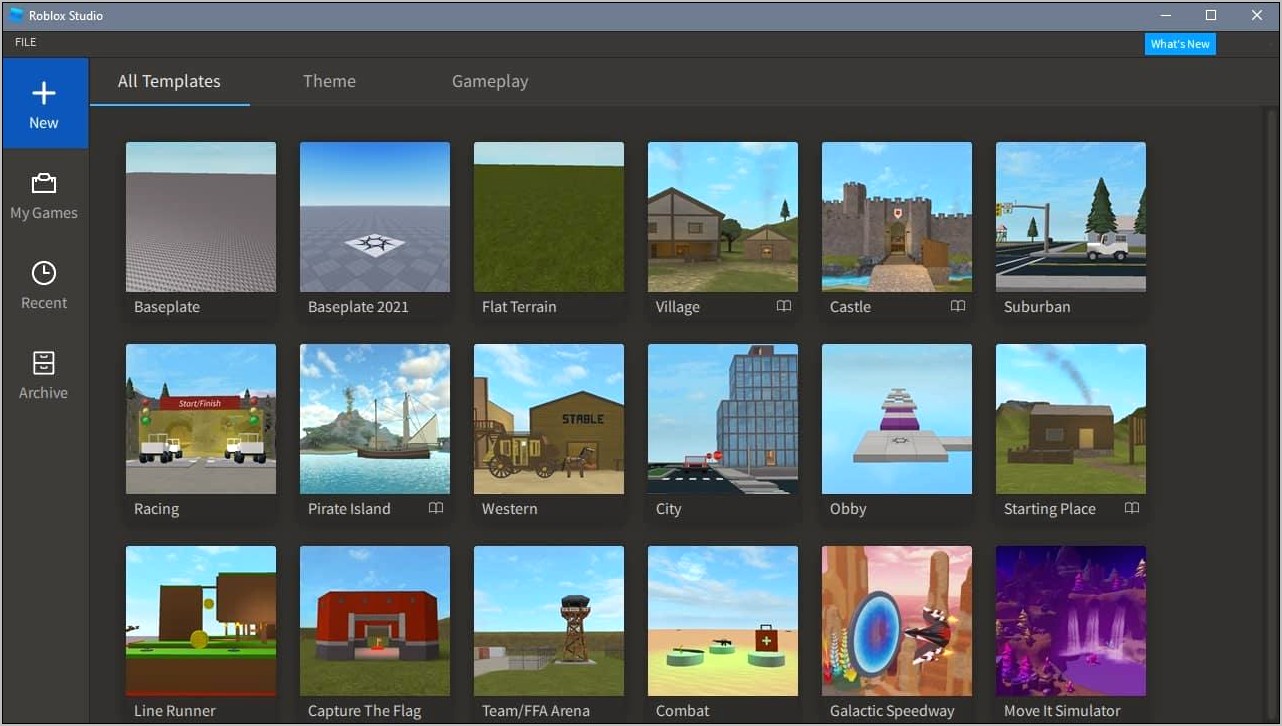Select the Combat template thumbnail
The height and width of the screenshot is (726, 1282).
pos(723,621)
